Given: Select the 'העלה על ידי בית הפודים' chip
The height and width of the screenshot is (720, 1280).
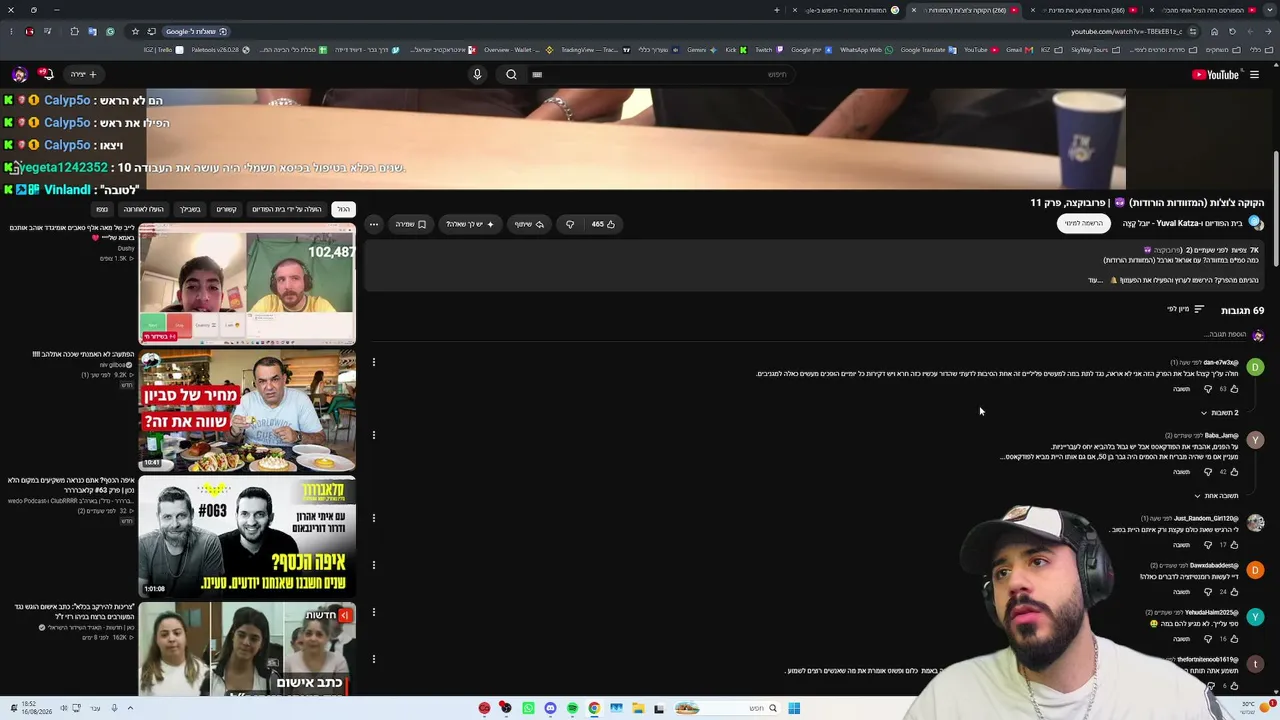Looking at the screenshot, I should point(287,209).
